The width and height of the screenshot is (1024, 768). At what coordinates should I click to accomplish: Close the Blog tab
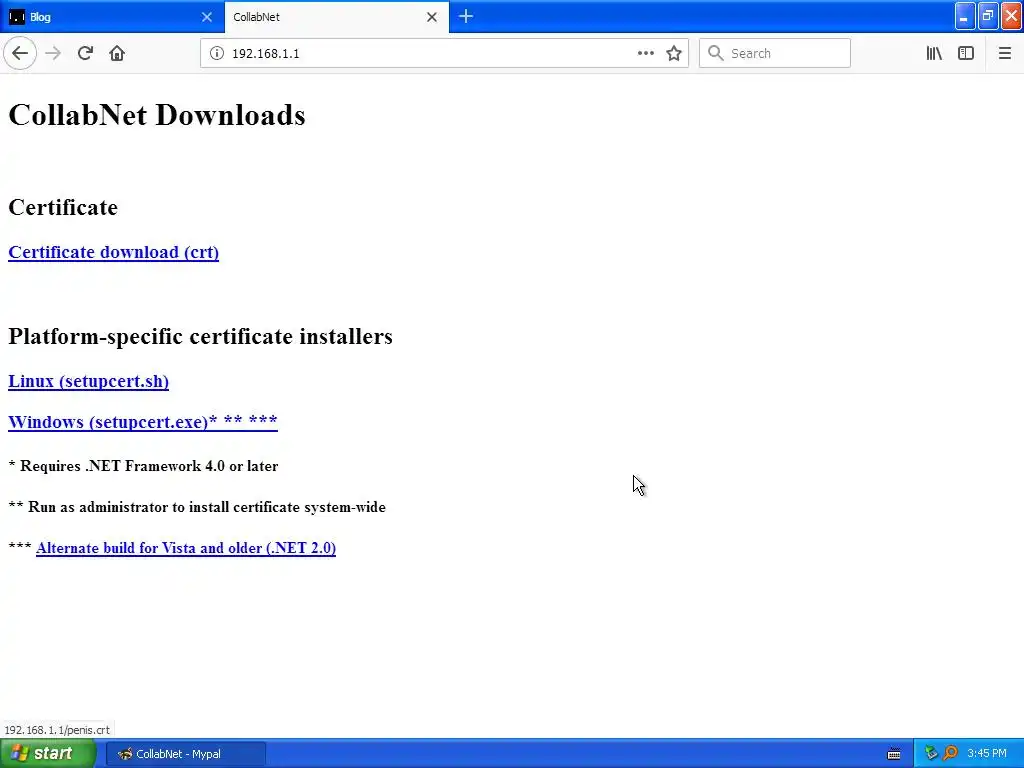click(206, 17)
